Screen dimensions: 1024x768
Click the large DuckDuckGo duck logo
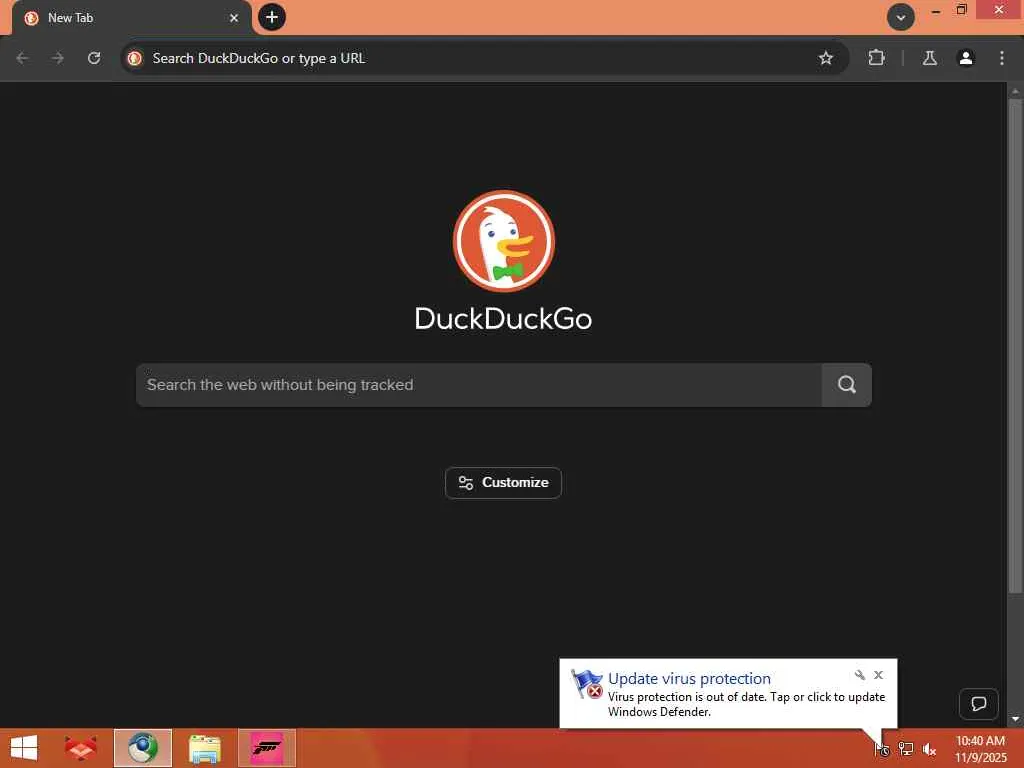coord(504,241)
